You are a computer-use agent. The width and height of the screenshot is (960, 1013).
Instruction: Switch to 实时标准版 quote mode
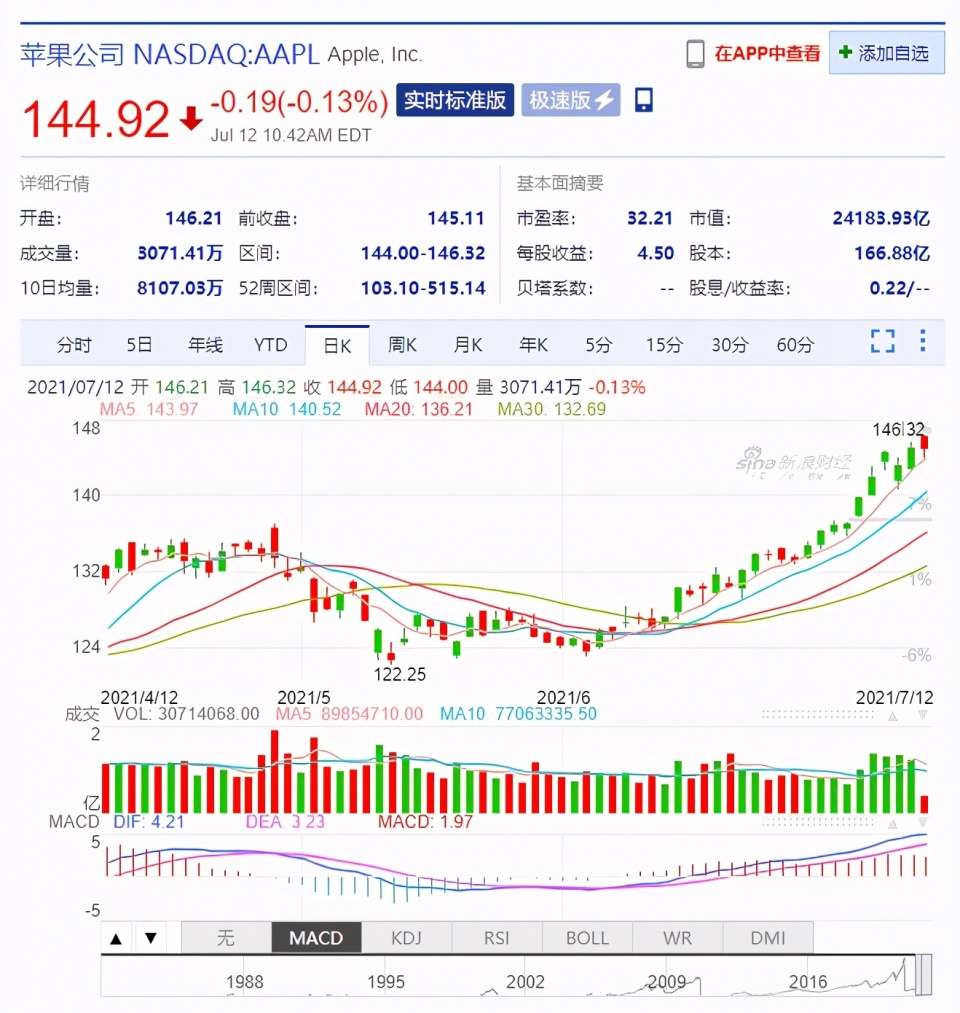pos(455,100)
